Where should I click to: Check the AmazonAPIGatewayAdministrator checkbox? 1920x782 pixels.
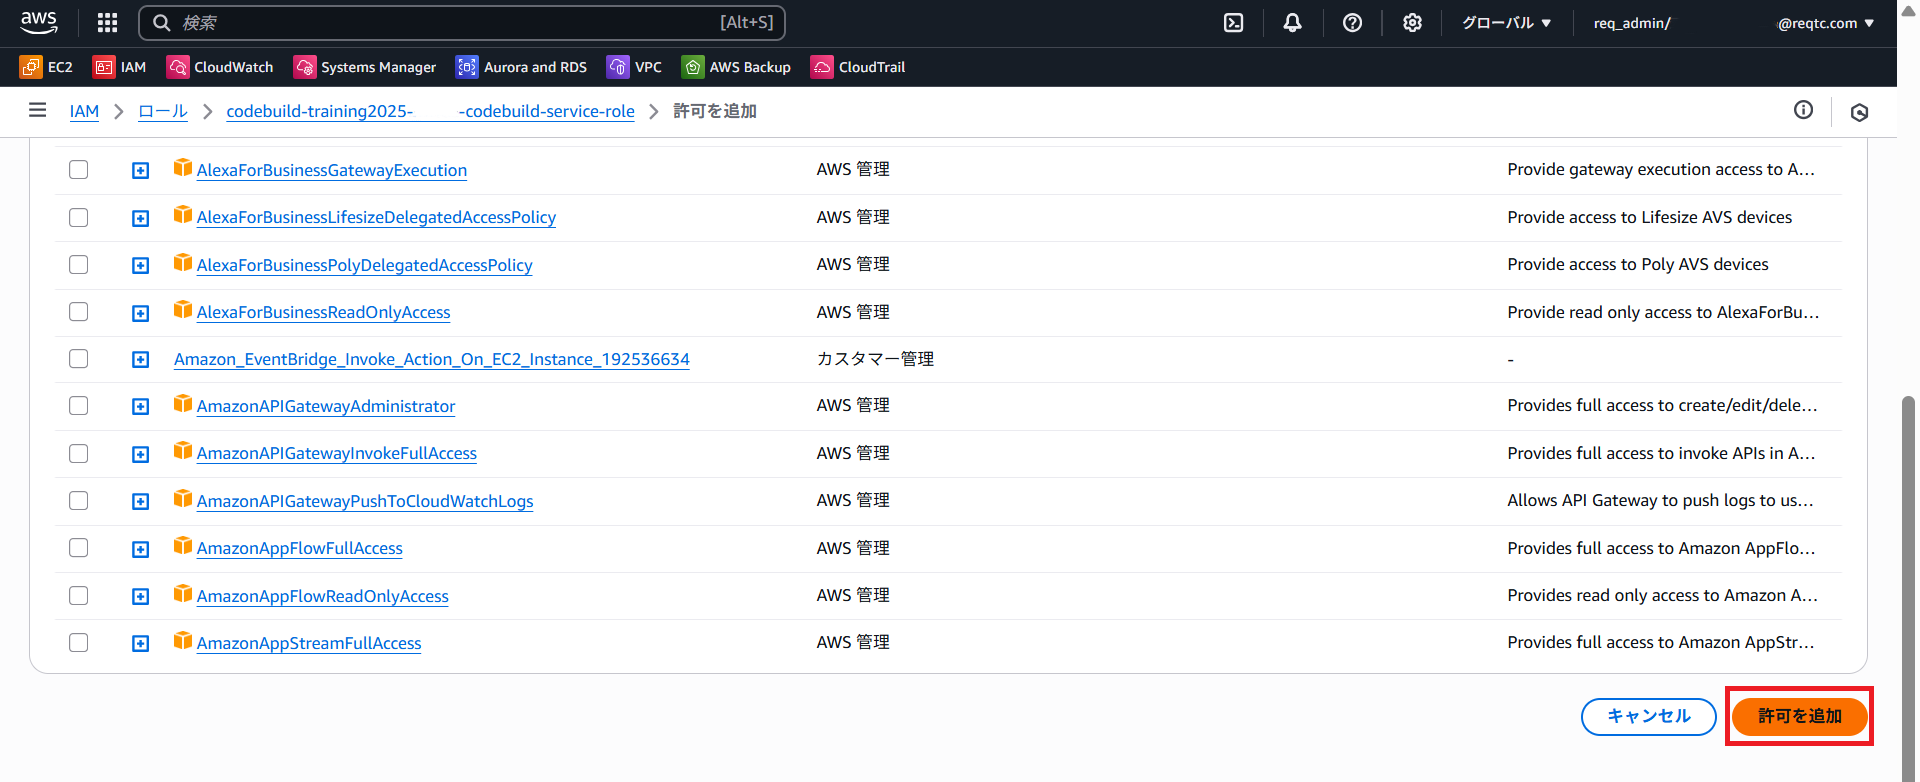[x=79, y=406]
